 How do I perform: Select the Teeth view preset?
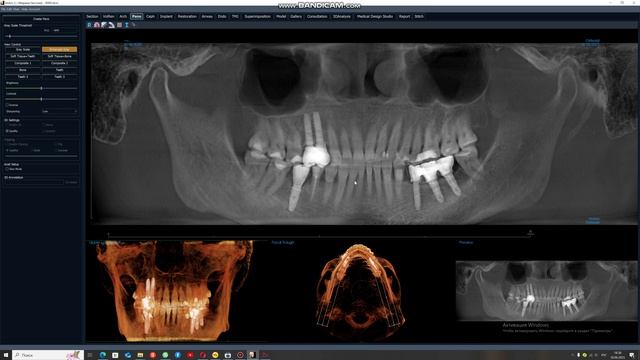coord(59,70)
